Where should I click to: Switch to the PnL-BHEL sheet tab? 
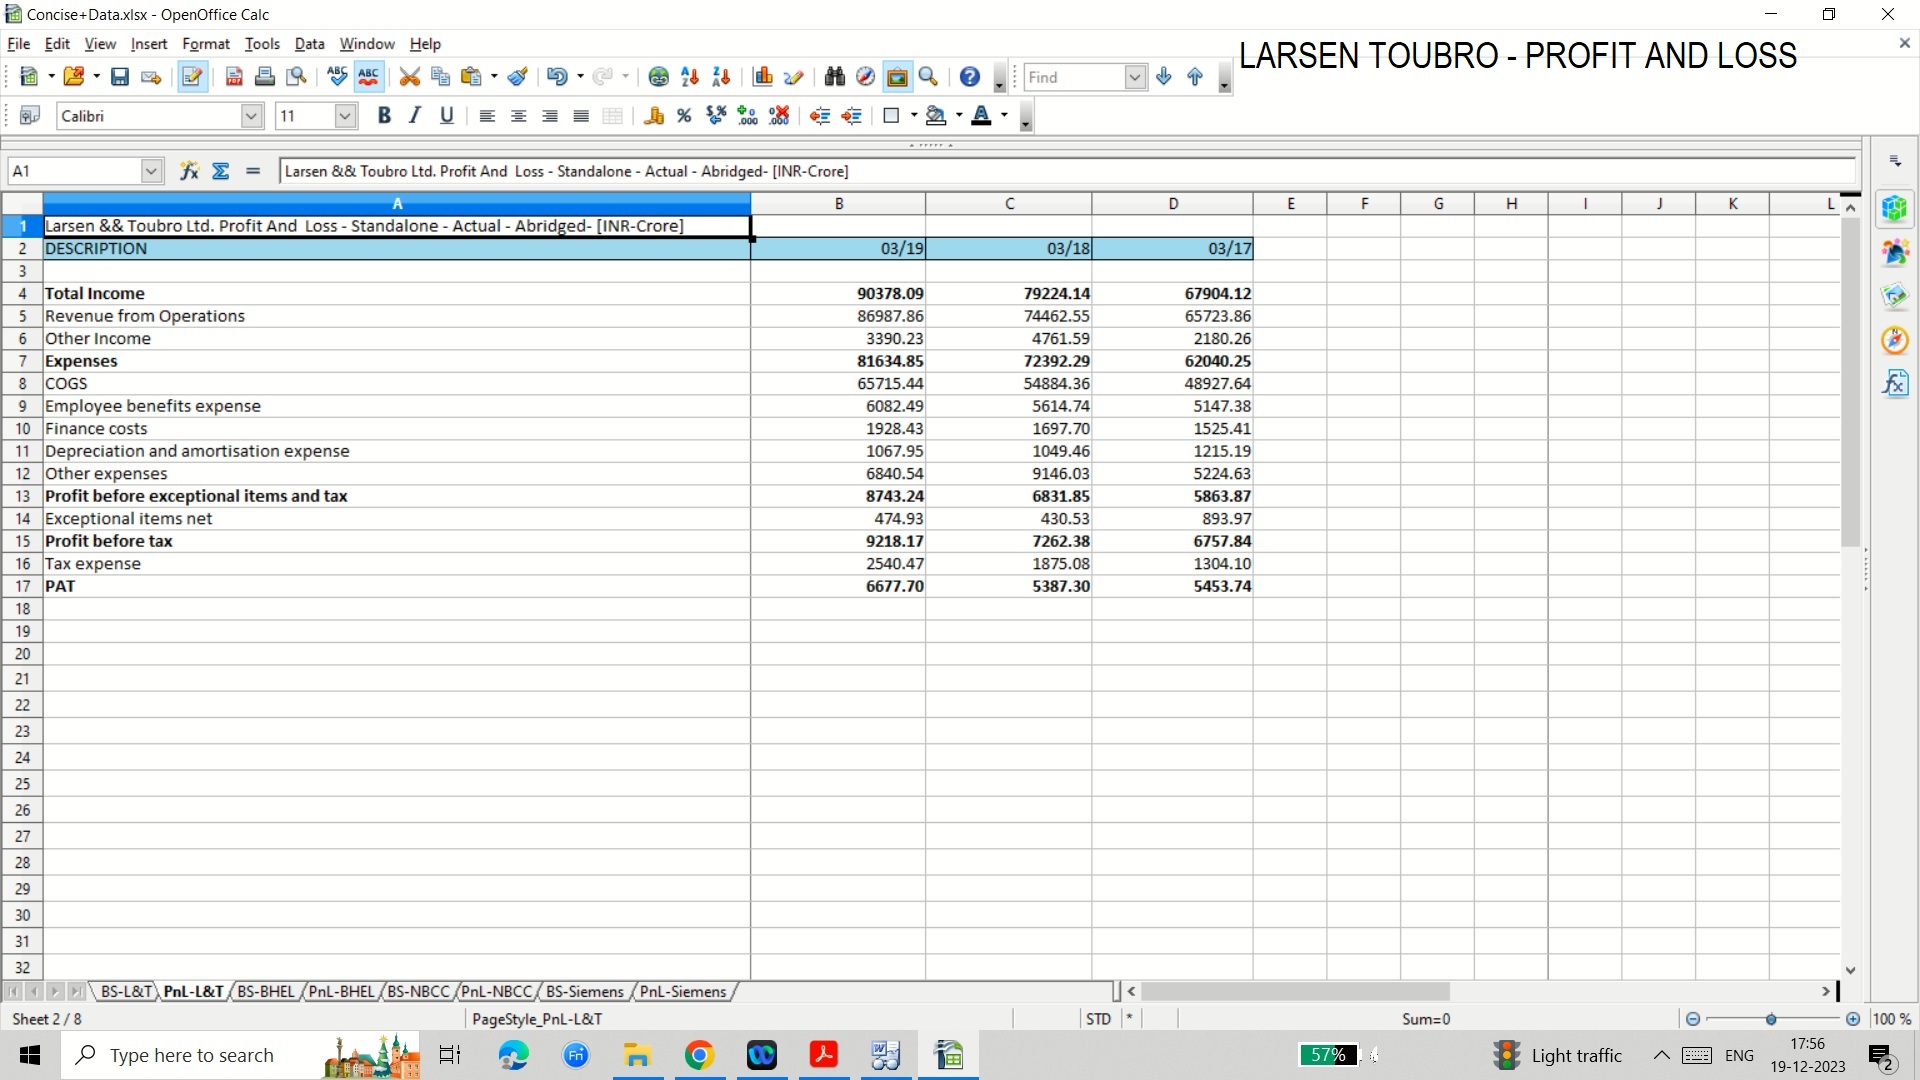click(341, 991)
